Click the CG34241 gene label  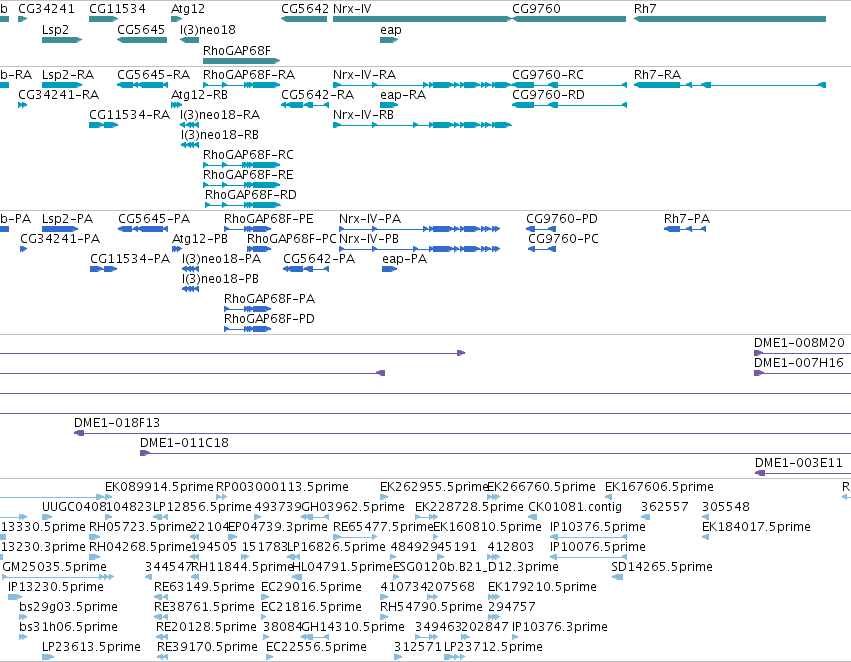(46, 9)
